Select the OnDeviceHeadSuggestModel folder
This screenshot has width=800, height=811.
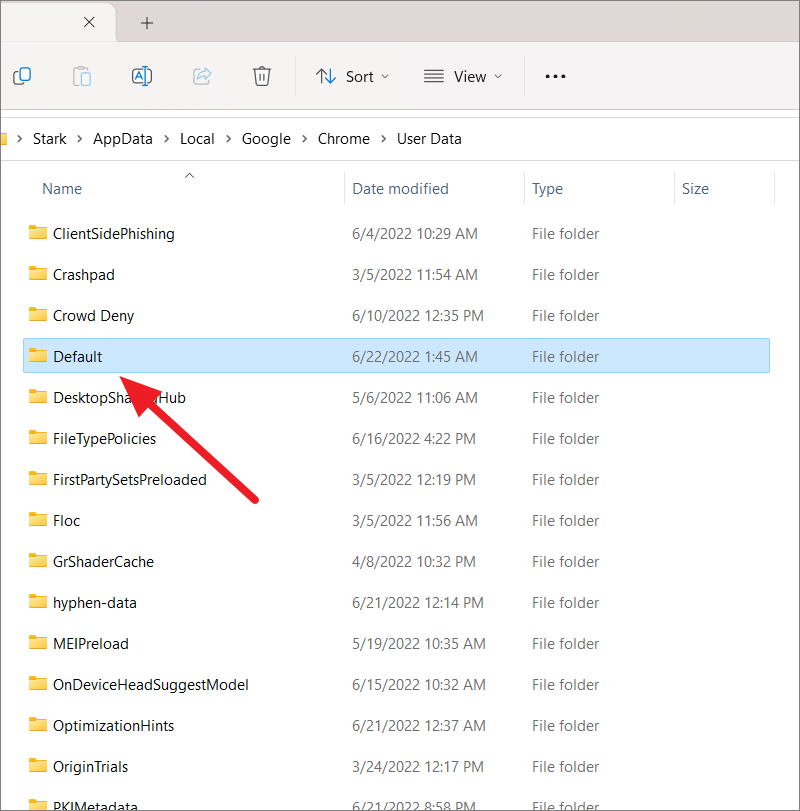tap(396, 685)
